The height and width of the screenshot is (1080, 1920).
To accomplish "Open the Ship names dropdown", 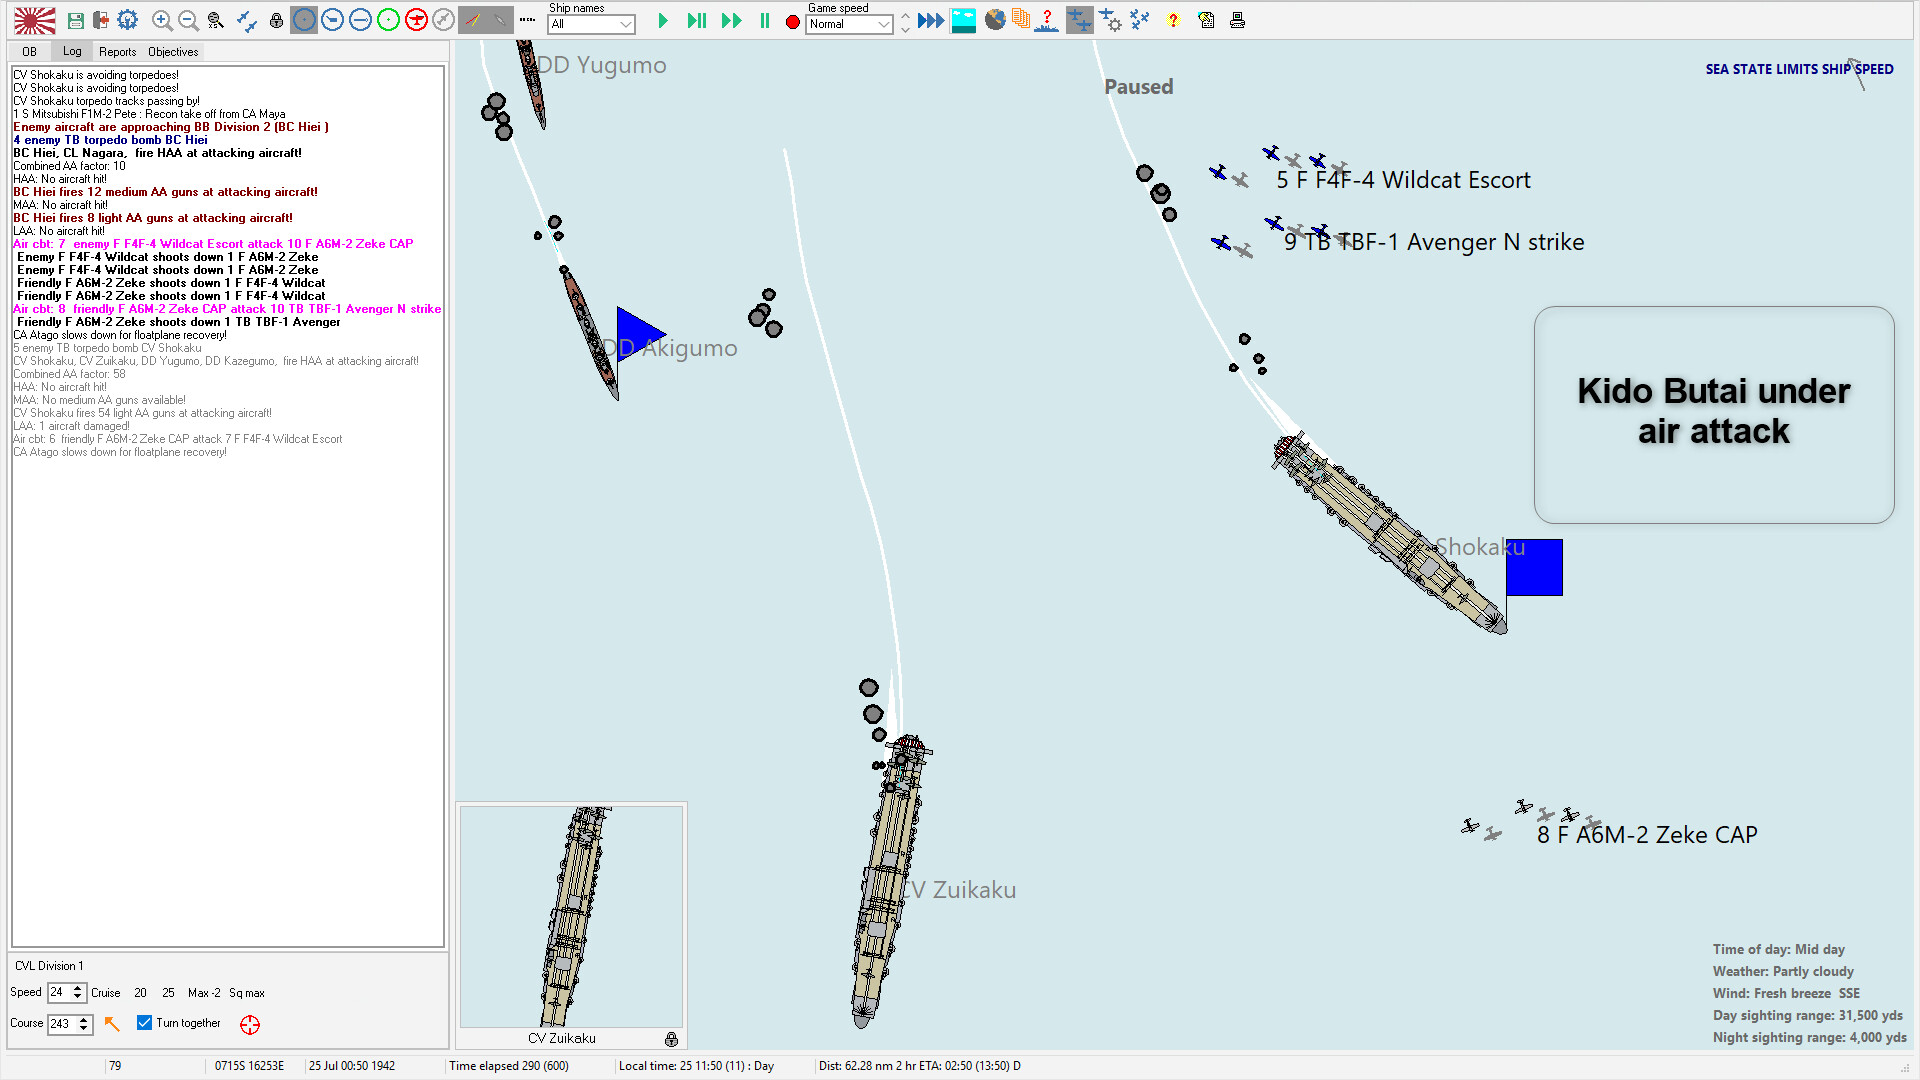I will coord(590,25).
